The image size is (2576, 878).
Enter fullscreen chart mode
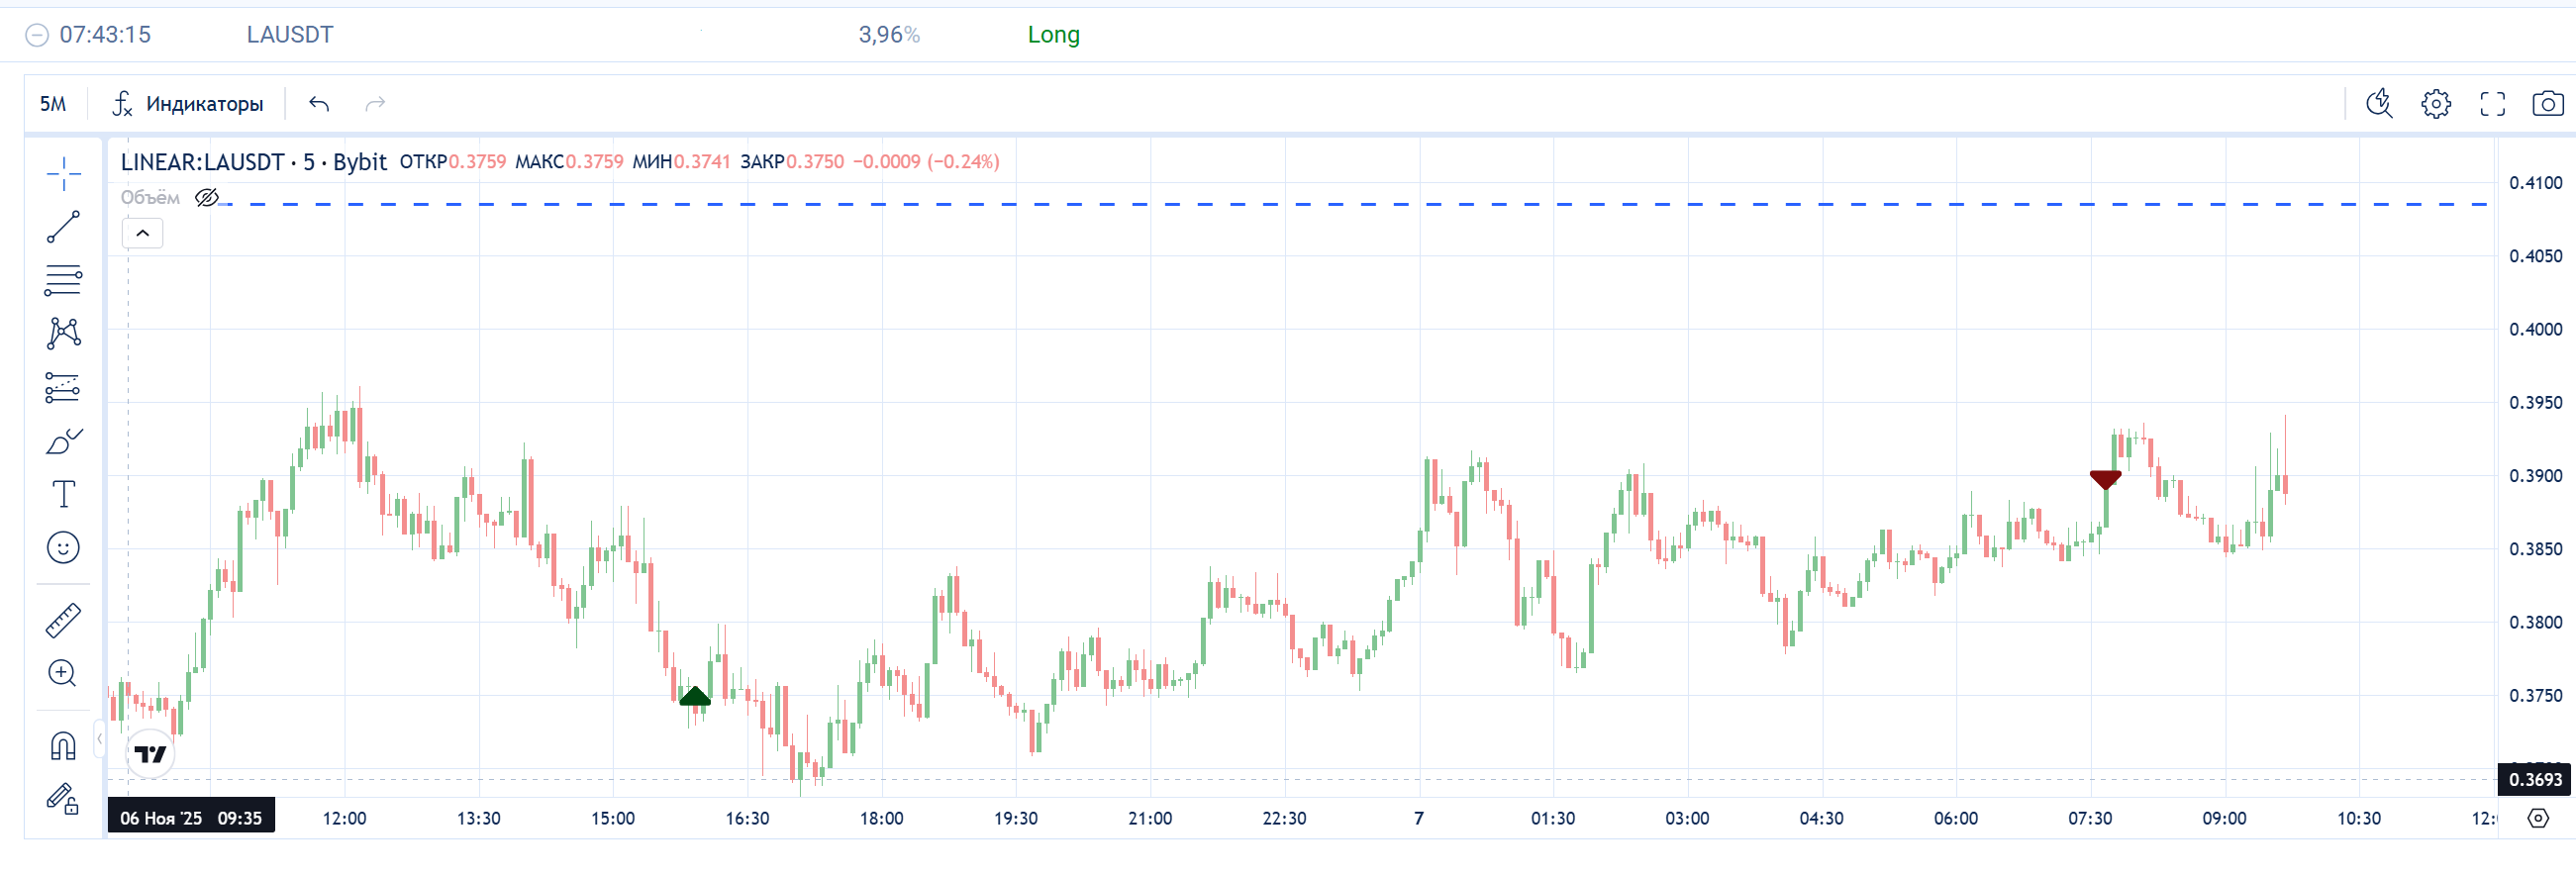click(2492, 104)
